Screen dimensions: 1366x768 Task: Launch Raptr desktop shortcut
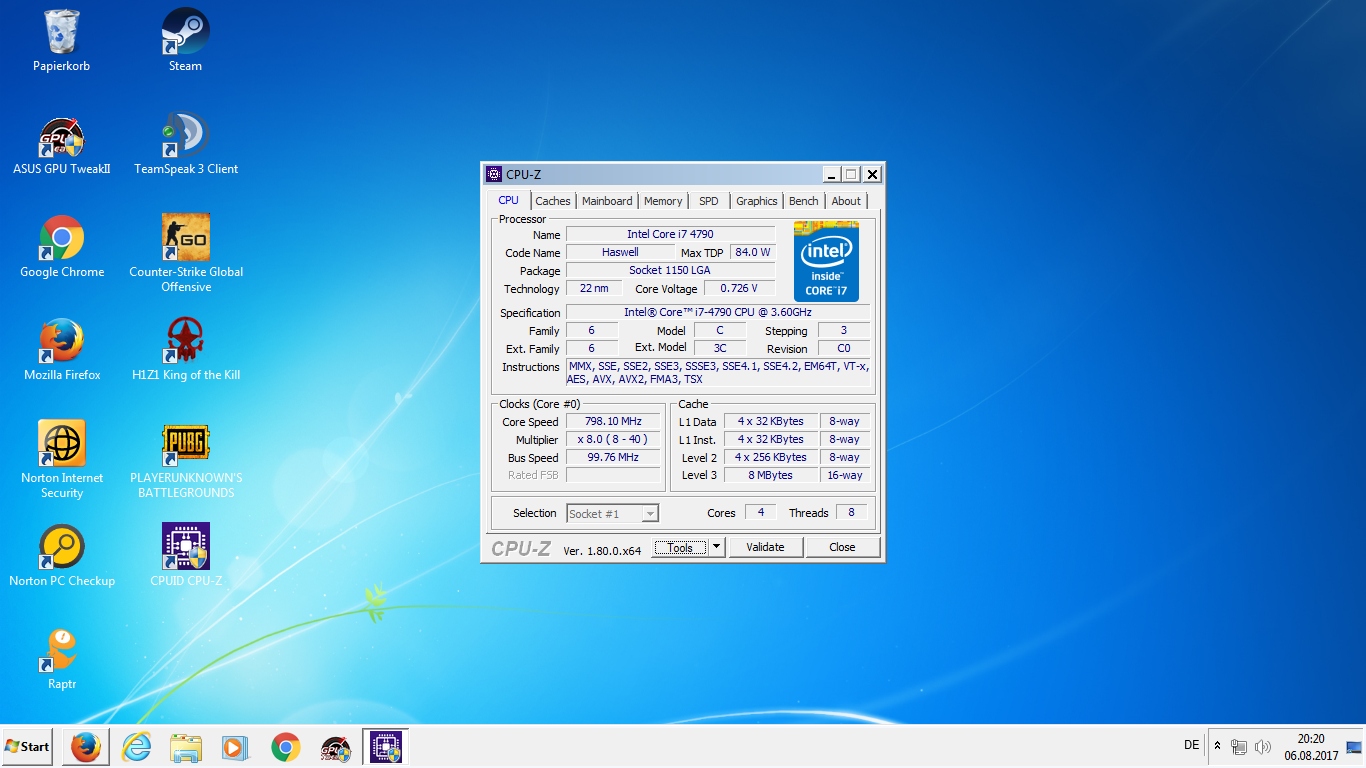[x=62, y=660]
